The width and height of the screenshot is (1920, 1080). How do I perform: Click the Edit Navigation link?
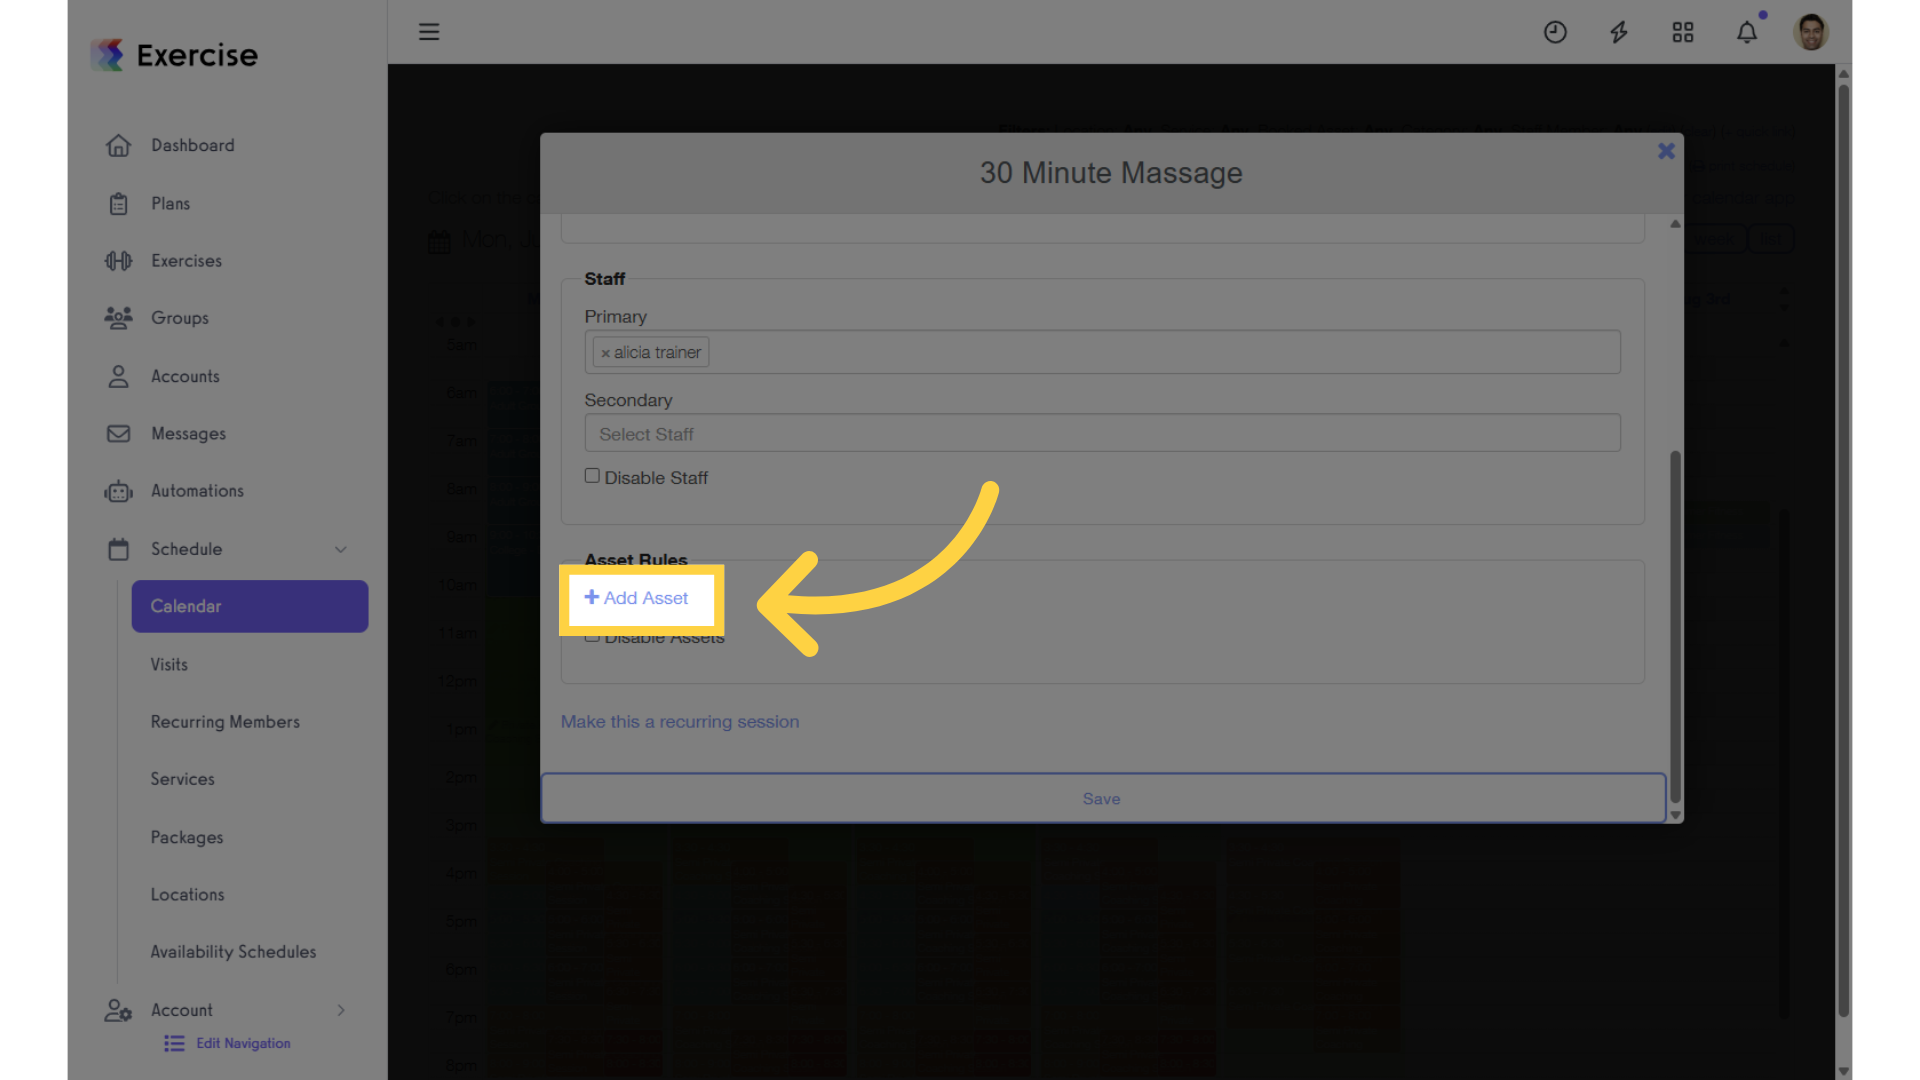[243, 1044]
